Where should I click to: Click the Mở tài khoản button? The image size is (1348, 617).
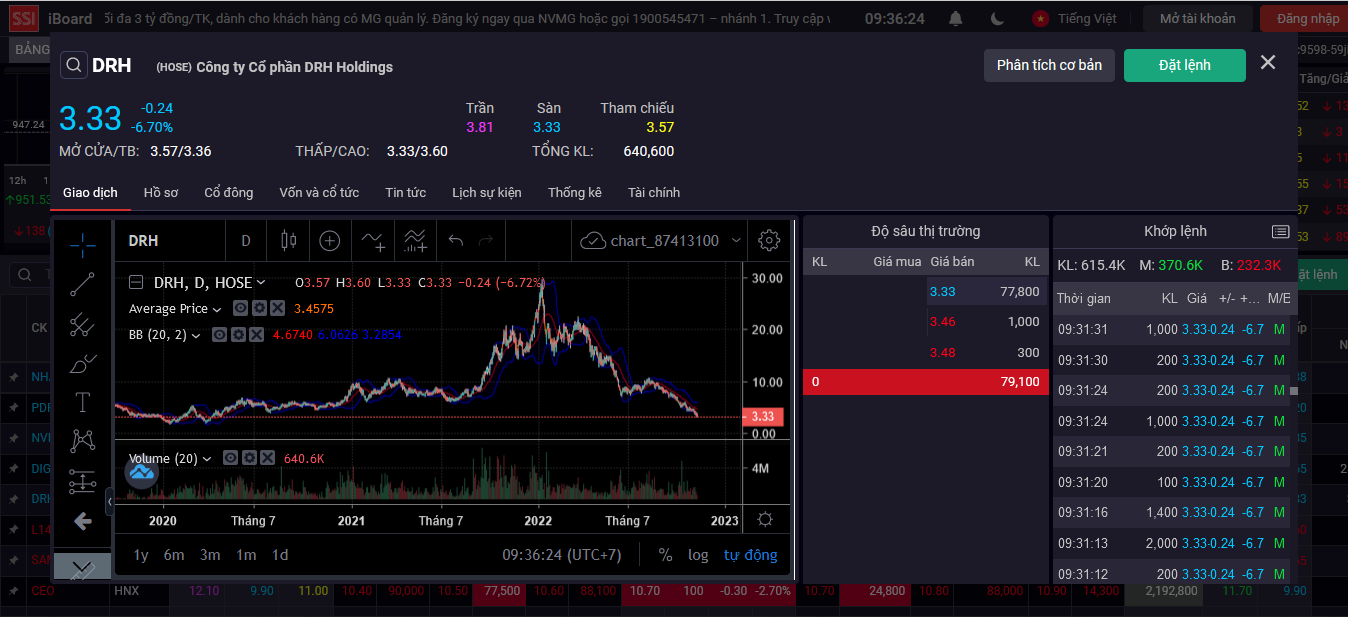[1197, 19]
